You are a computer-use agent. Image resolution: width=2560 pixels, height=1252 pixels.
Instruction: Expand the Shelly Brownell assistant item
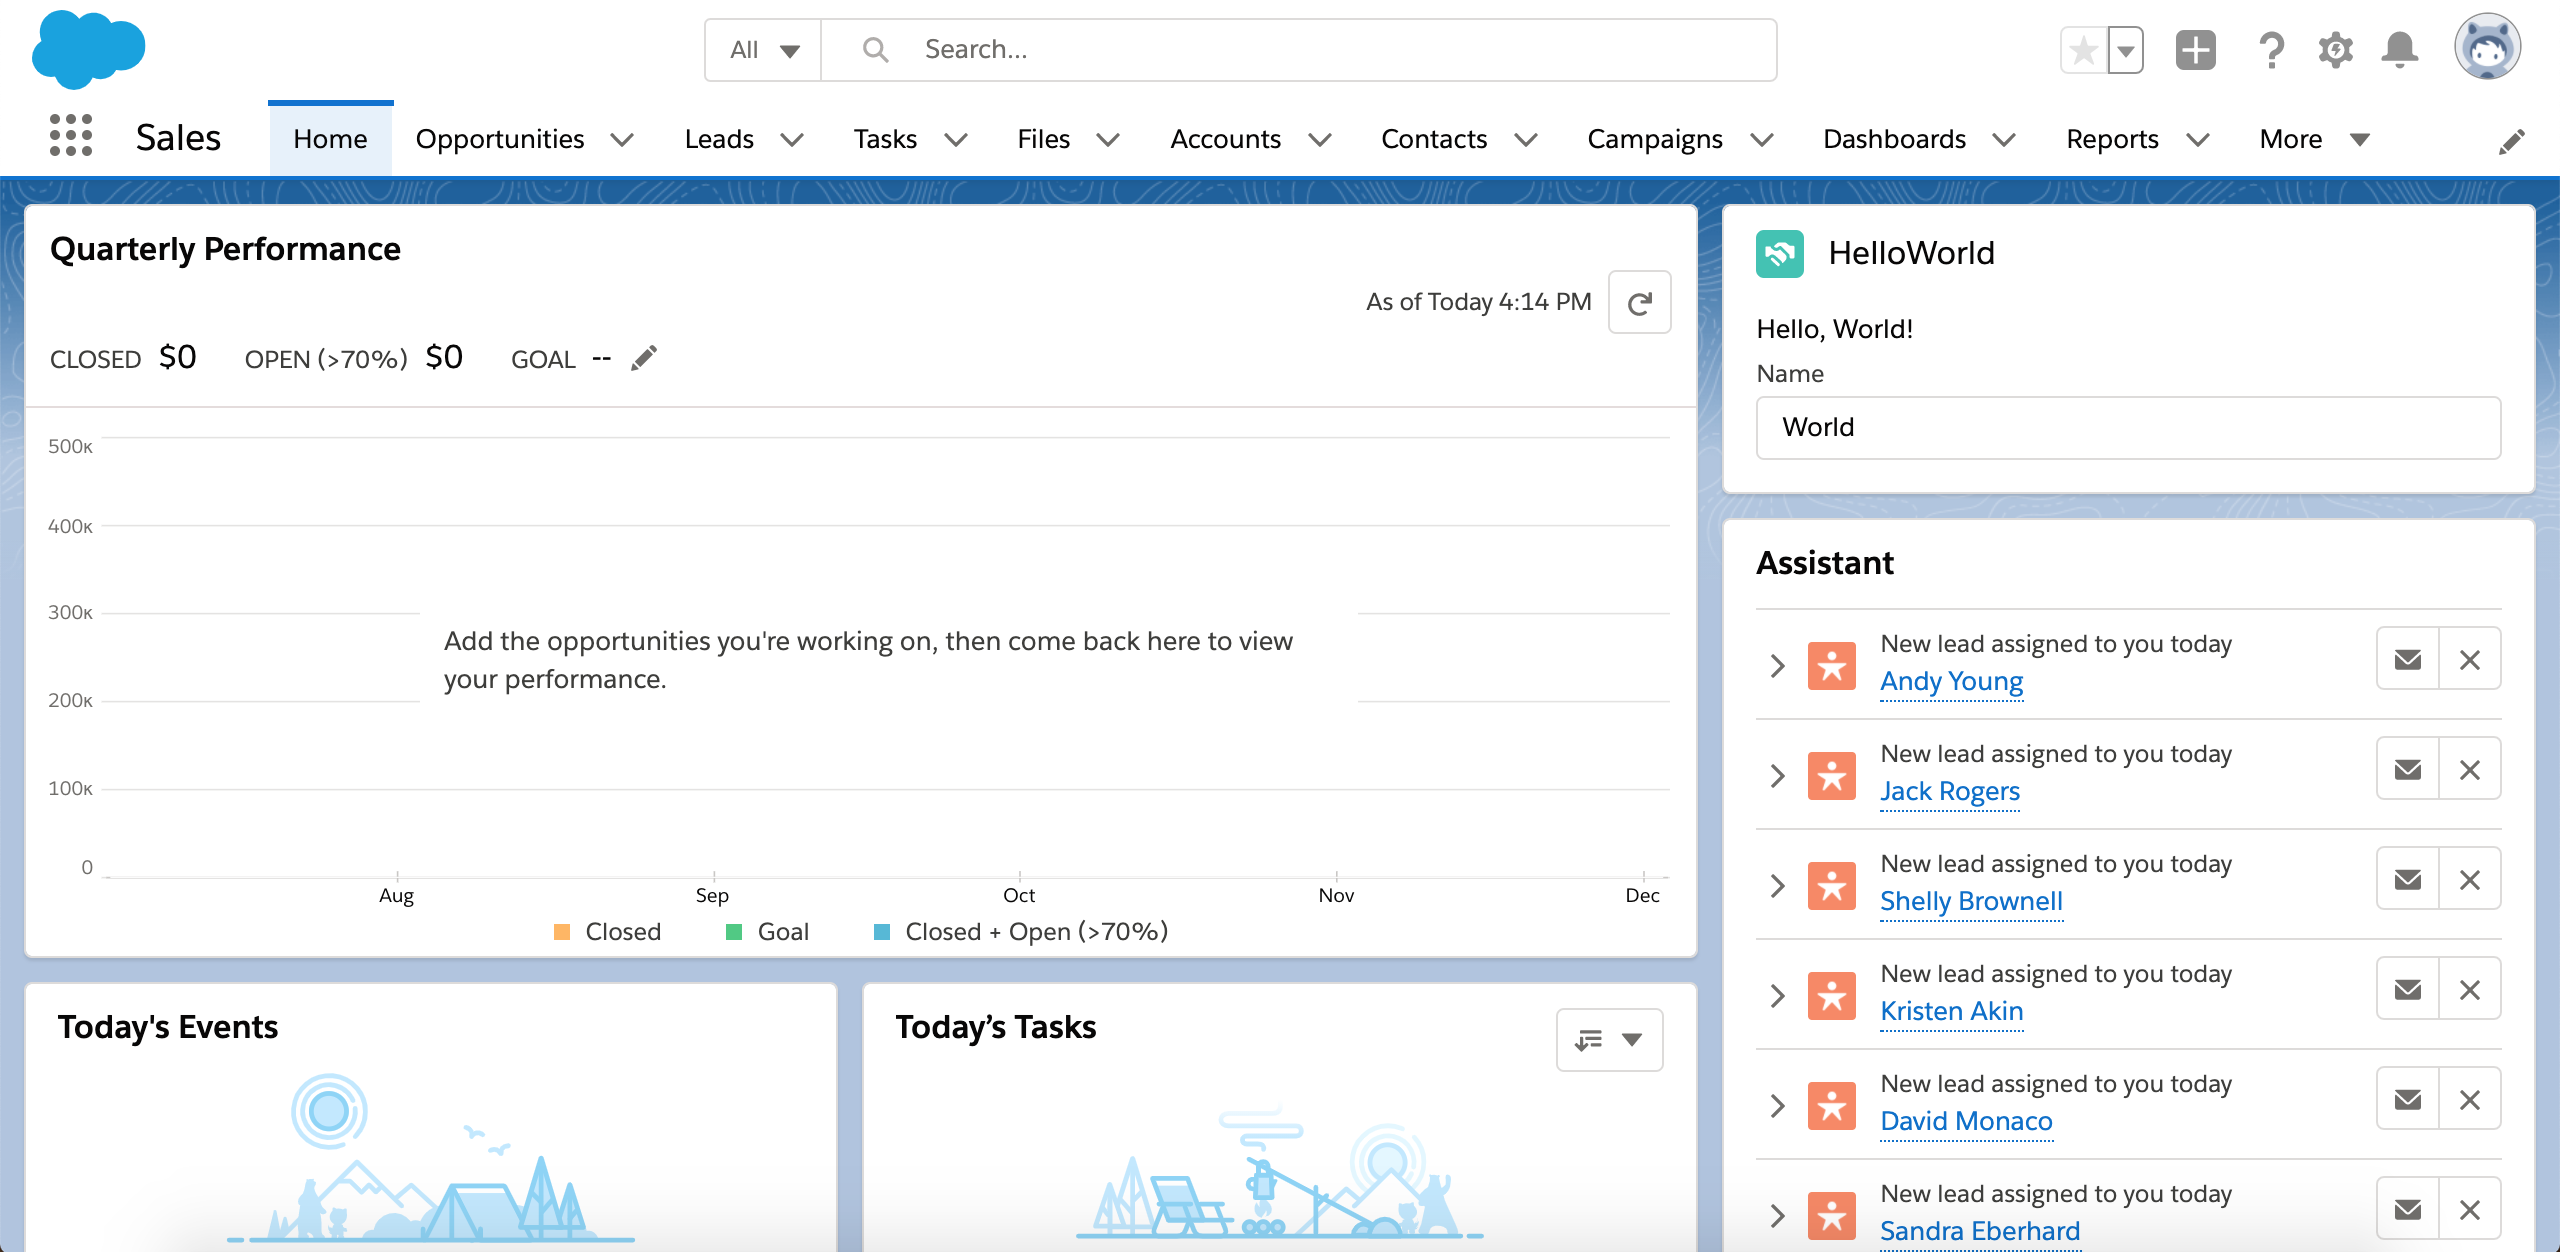1777,886
